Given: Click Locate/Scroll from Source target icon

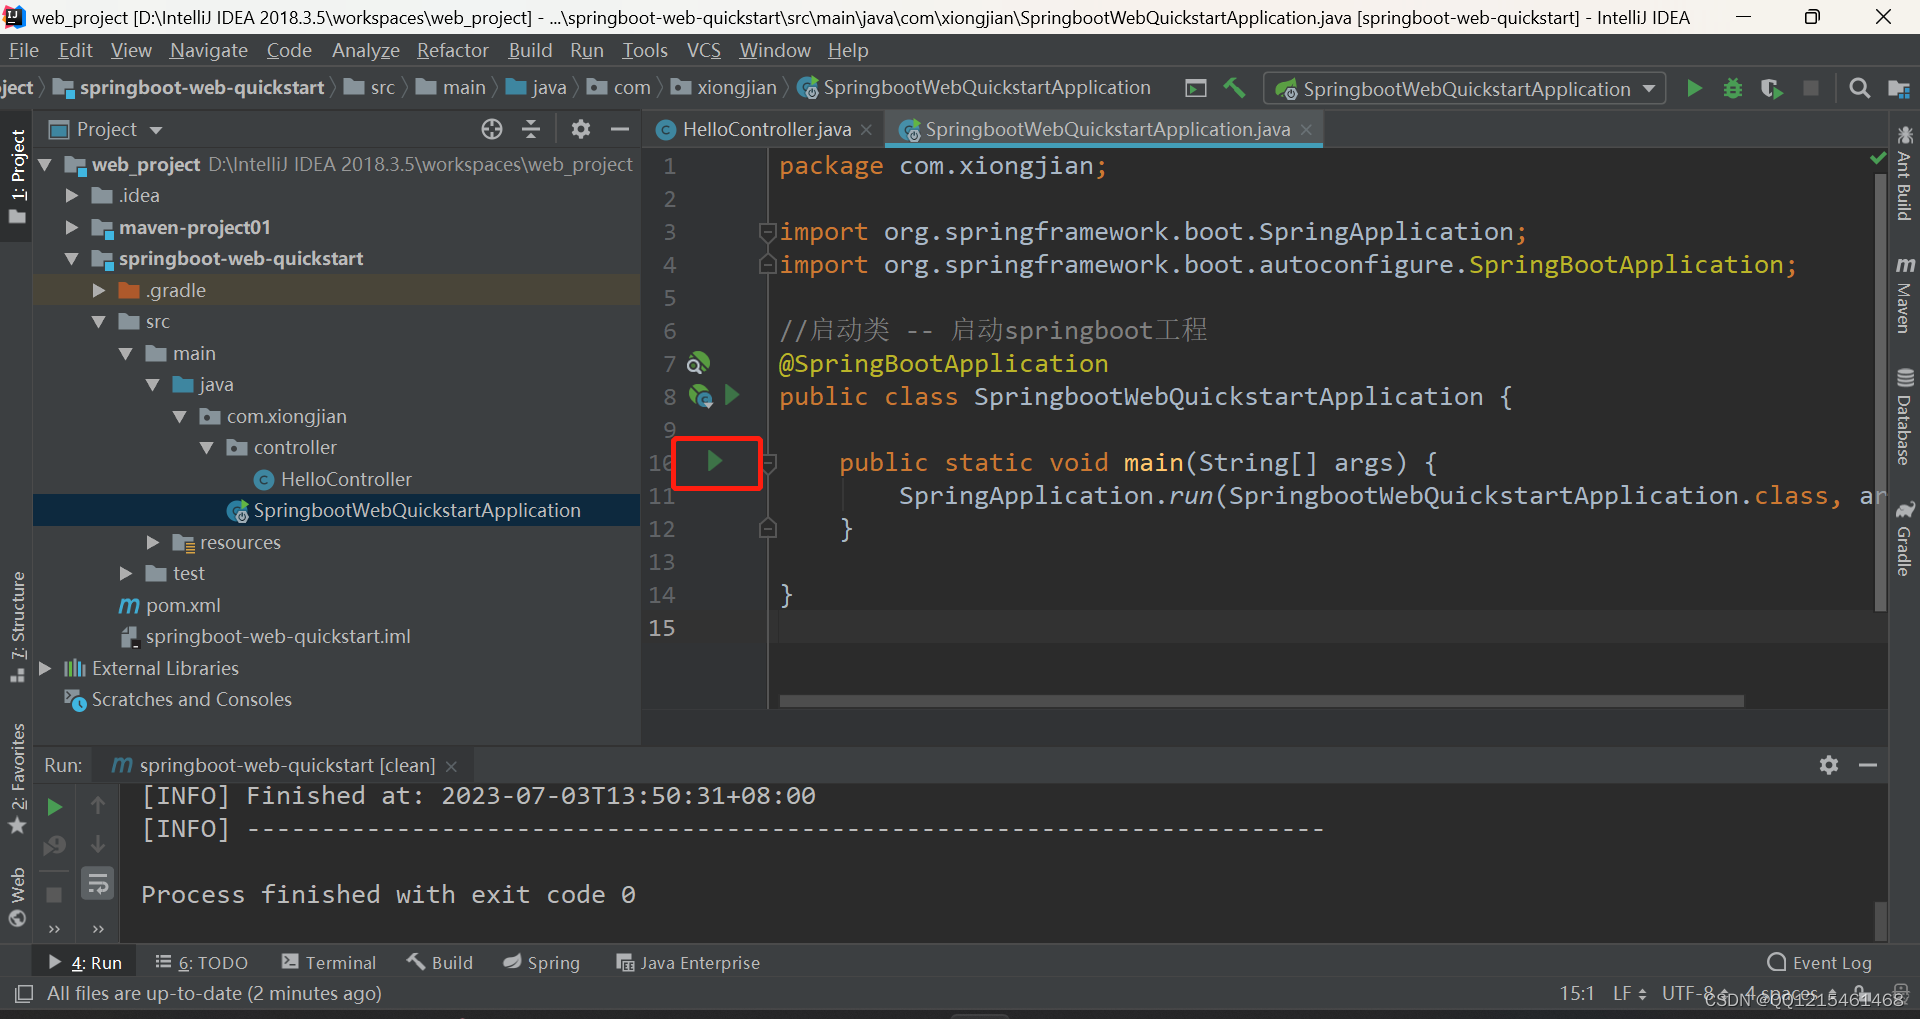Looking at the screenshot, I should (491, 129).
